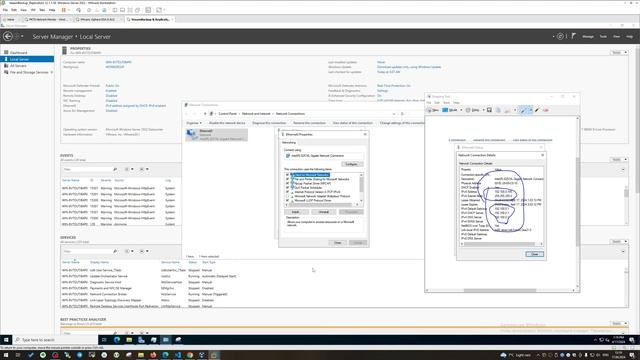This screenshot has height=360, width=640.
Task: Switch to the Home tab in VMware
Action: (x=11, y=19)
